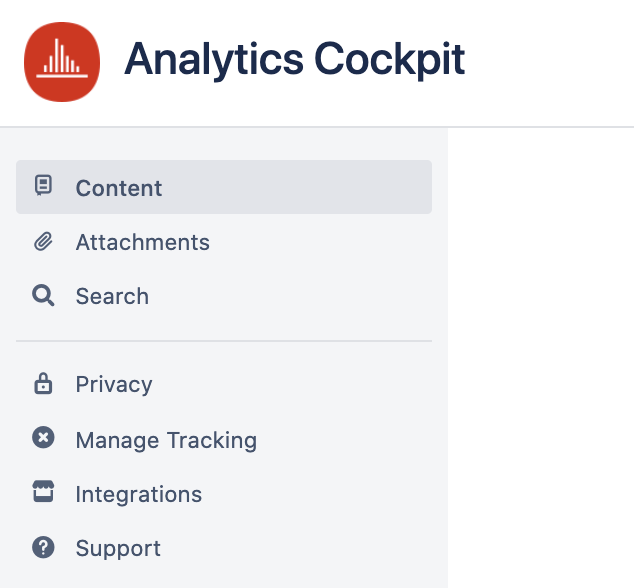Click the Content page icon

43,186
